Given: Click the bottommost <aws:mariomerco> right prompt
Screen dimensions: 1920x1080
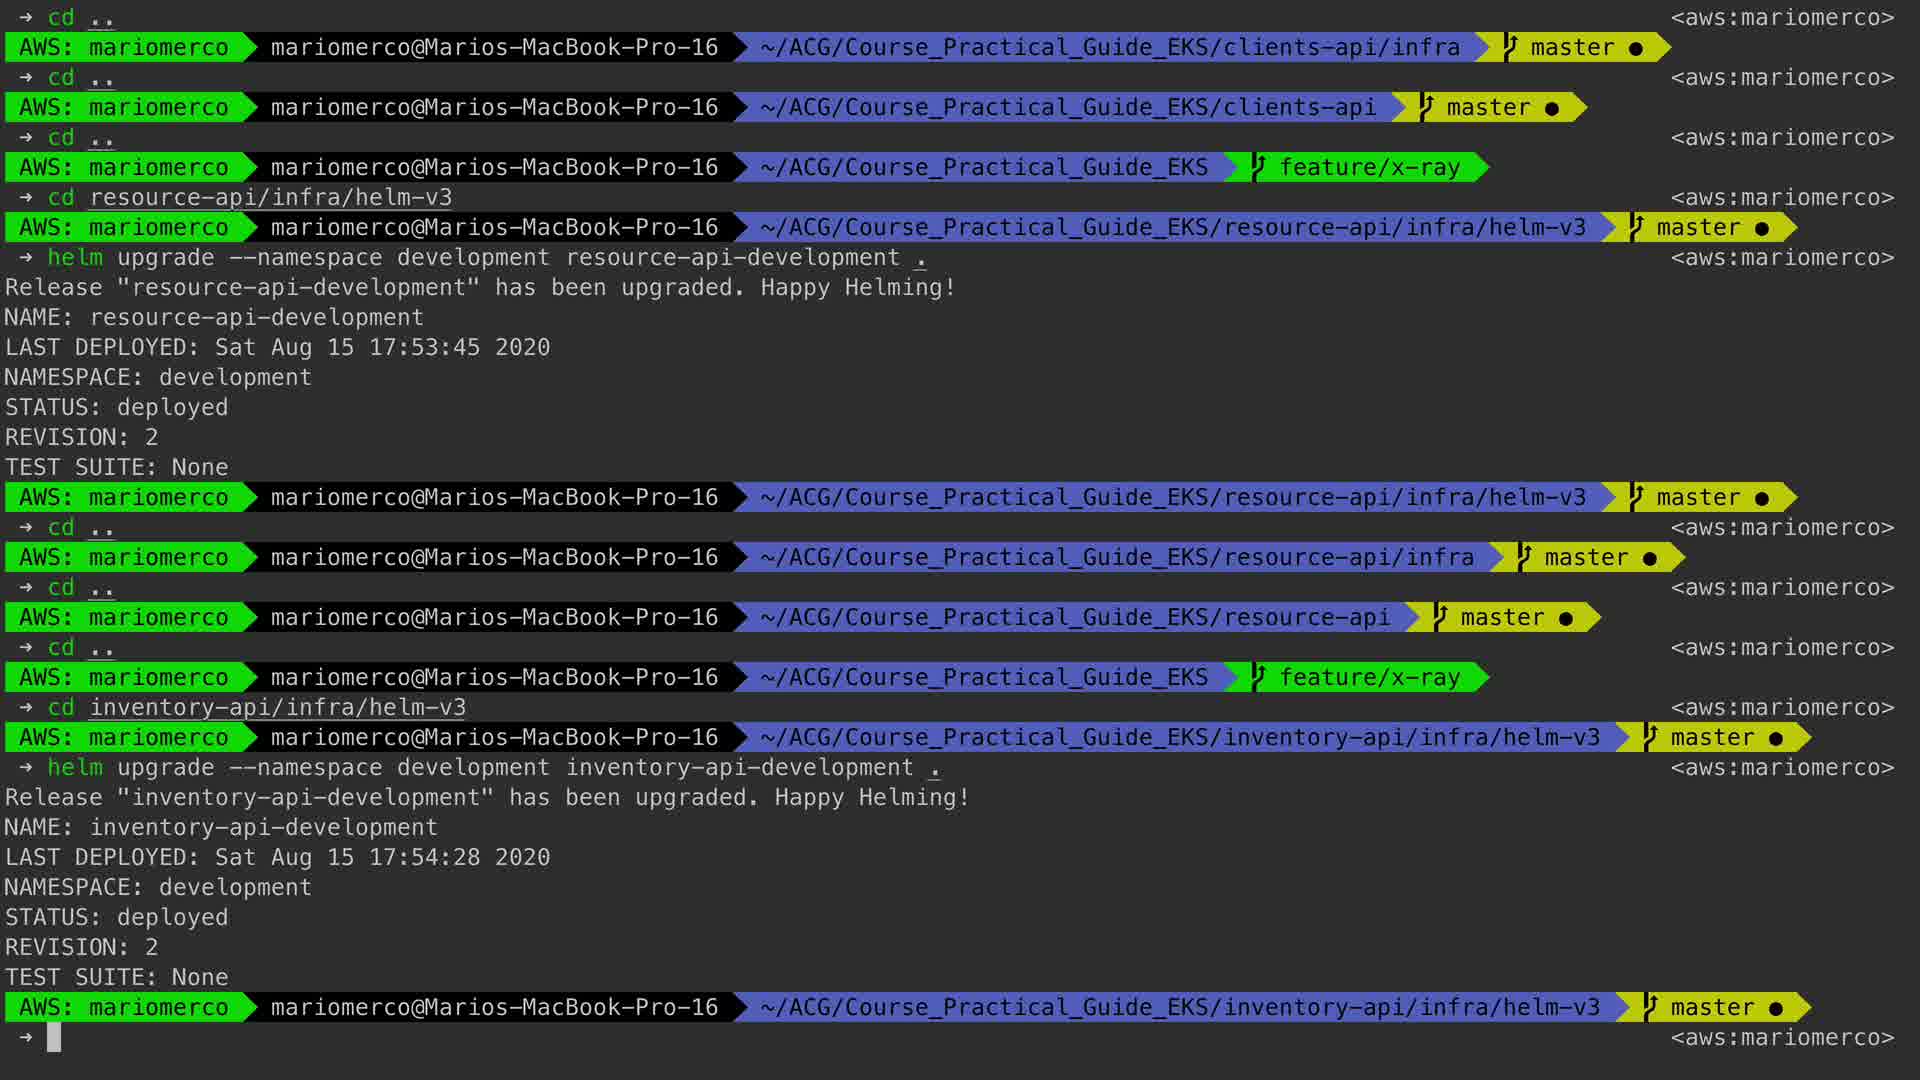Looking at the screenshot, I should tap(1782, 1037).
